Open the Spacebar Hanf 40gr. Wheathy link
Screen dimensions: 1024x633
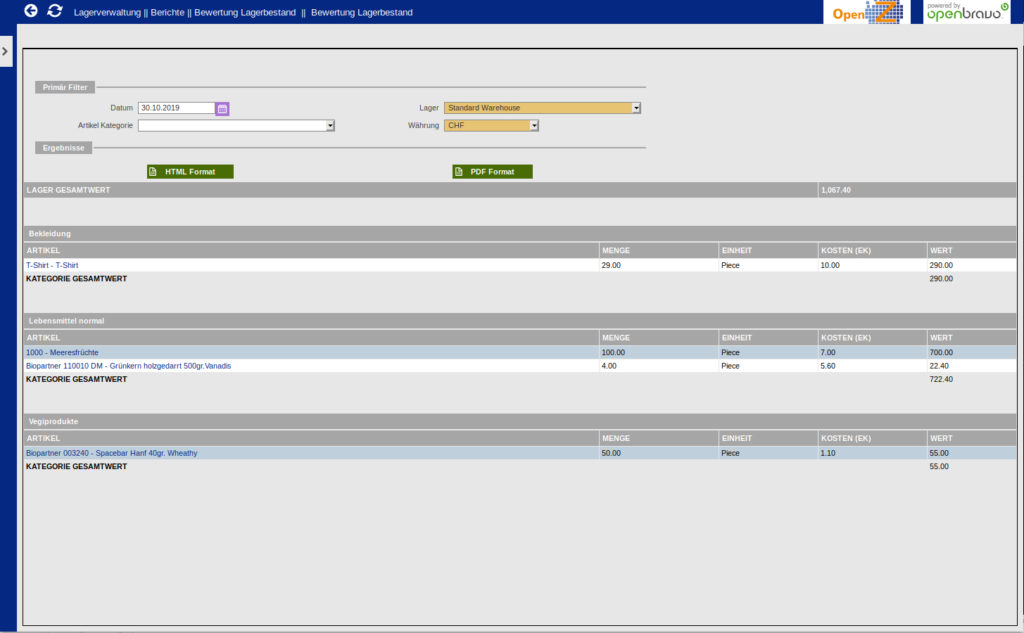coord(112,453)
